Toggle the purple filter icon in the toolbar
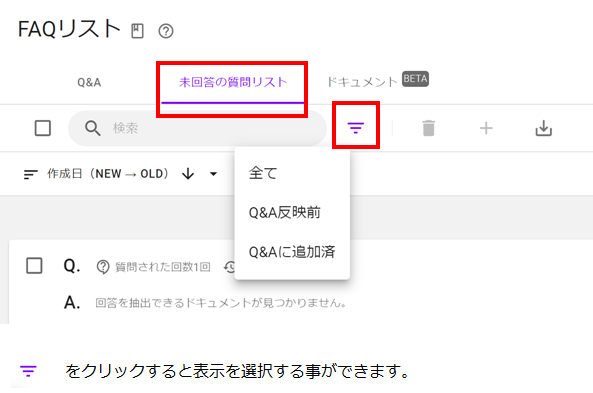Screen dimensions: 593x393 tap(356, 128)
